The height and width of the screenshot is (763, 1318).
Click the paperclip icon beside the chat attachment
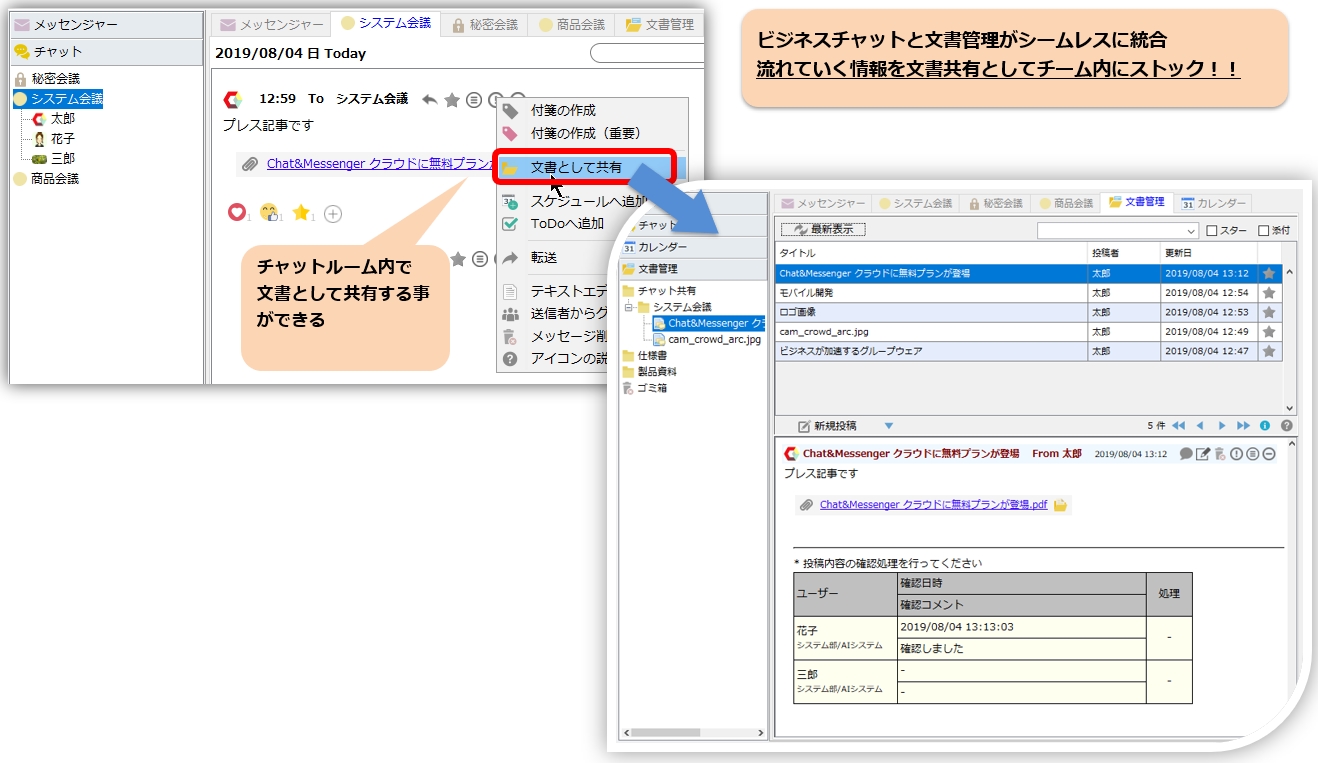tap(250, 164)
